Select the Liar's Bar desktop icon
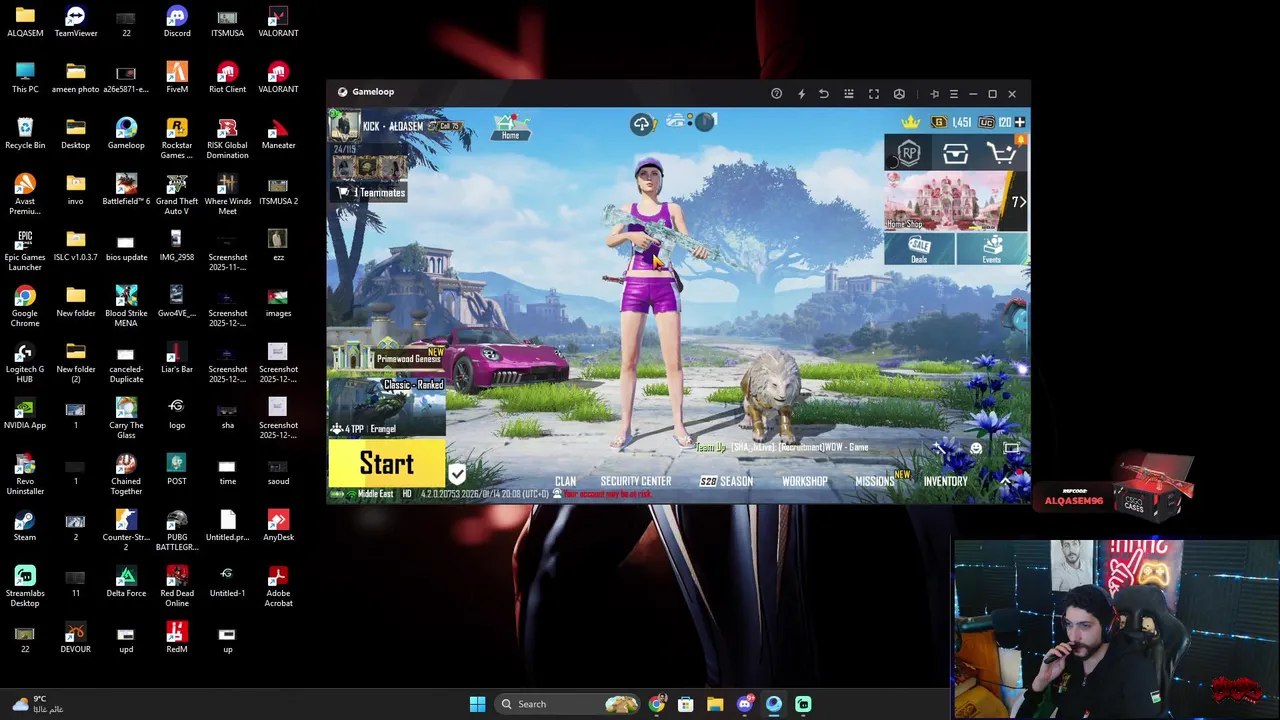The image size is (1280, 720). [177, 358]
